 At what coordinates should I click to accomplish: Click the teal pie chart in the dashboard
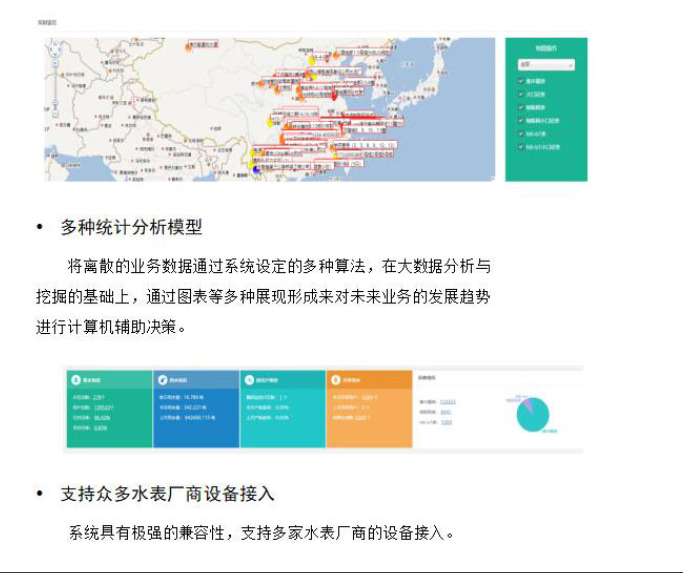pyautogui.click(x=533, y=415)
